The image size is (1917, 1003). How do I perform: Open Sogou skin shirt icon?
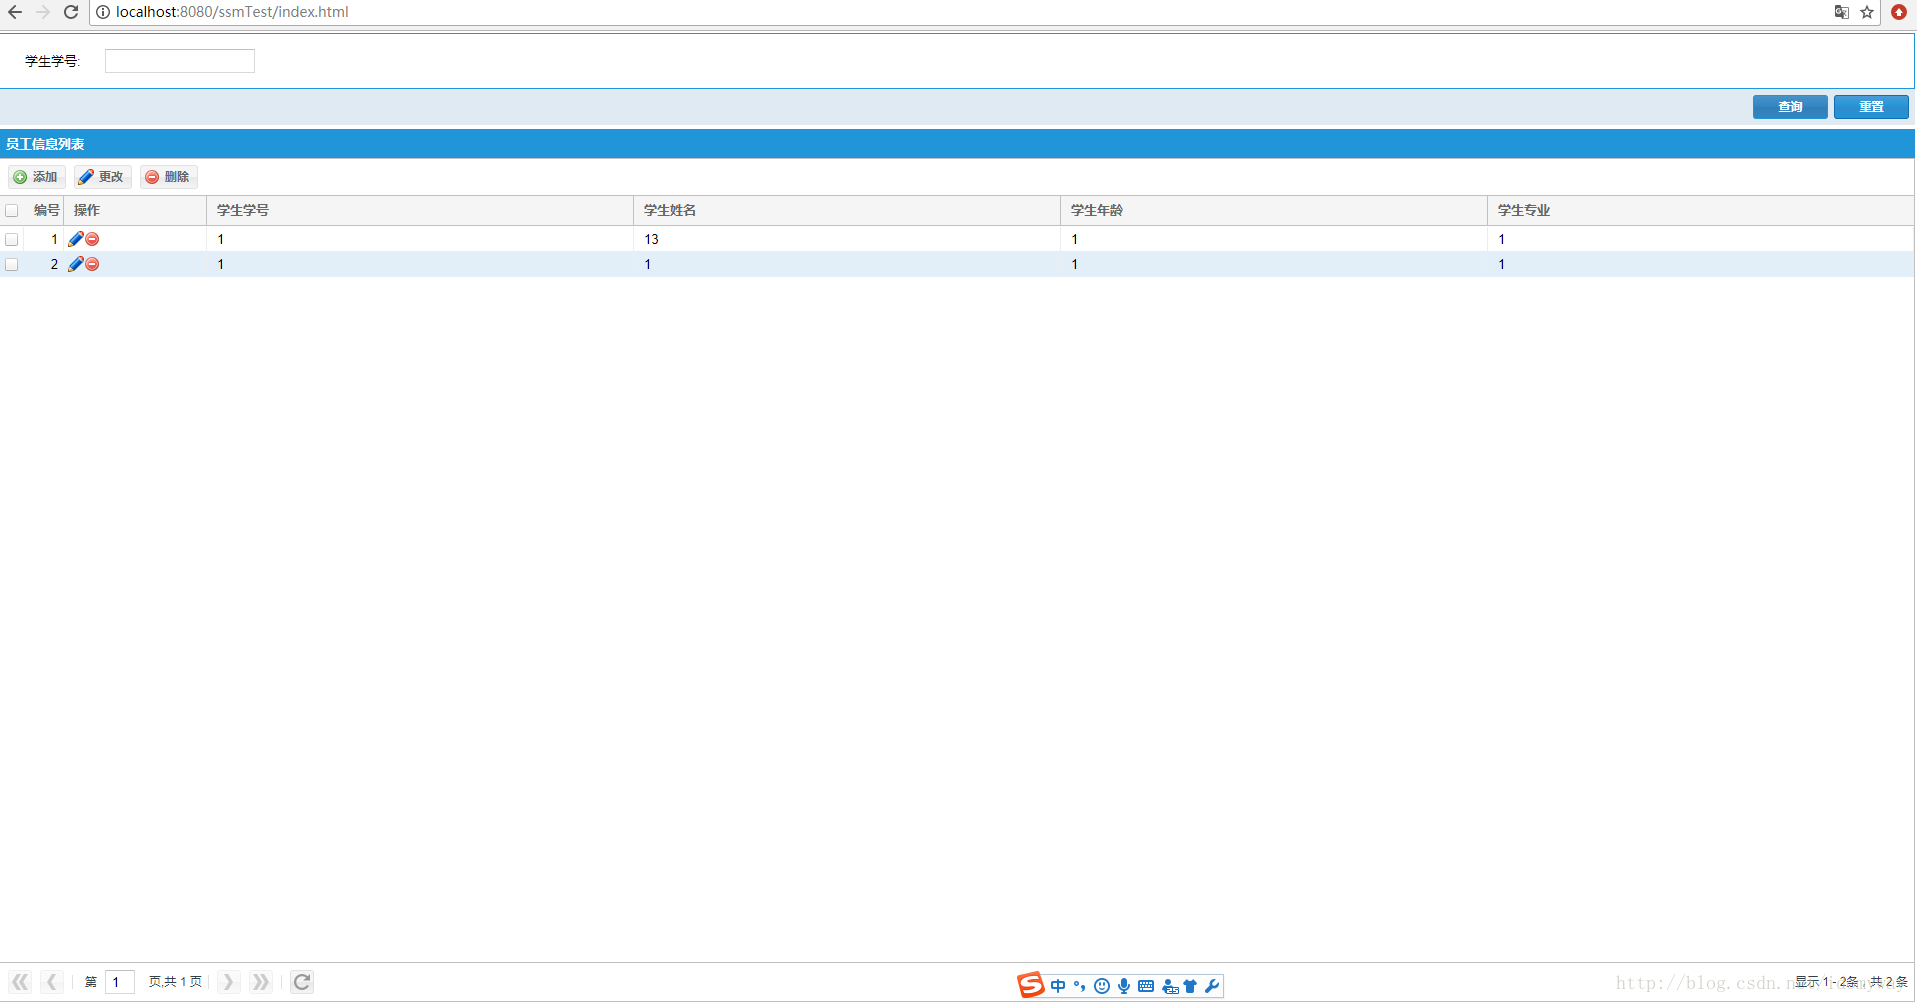tap(1190, 986)
